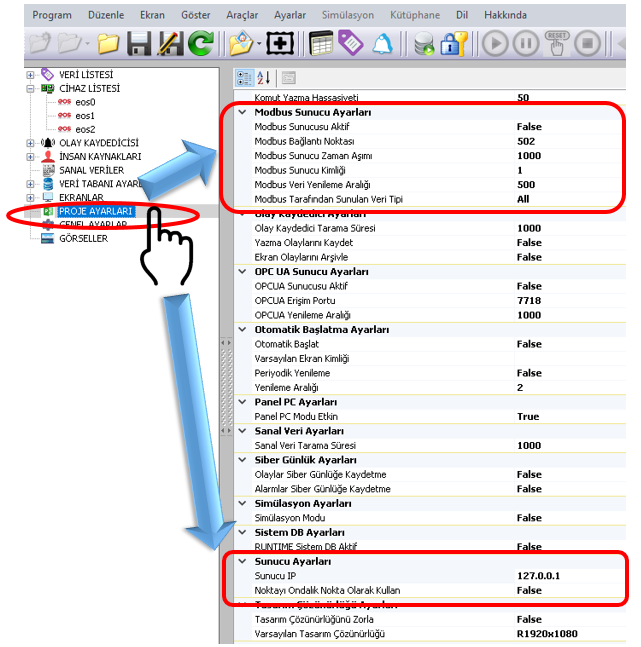Collapse Modbus Sunucu Ayarları section

tap(243, 112)
